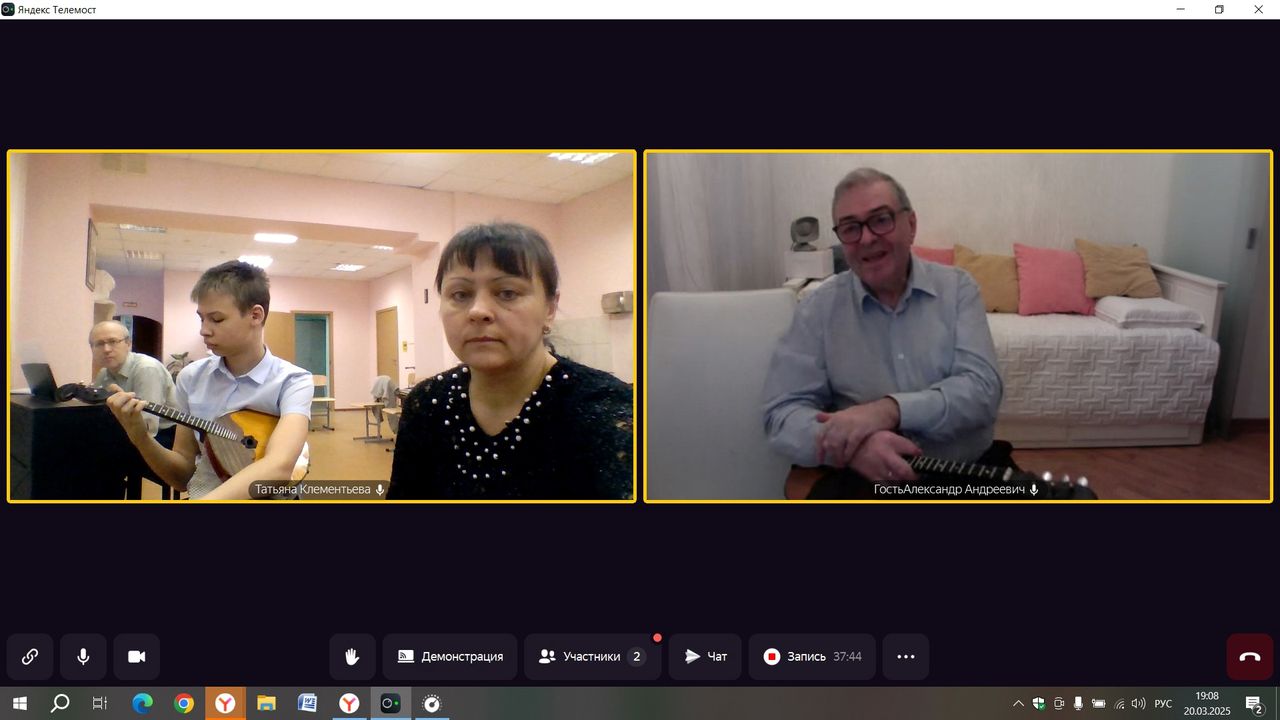Image resolution: width=1280 pixels, height=720 pixels.
Task: Open Windows Security tray icon
Action: coord(1039,704)
